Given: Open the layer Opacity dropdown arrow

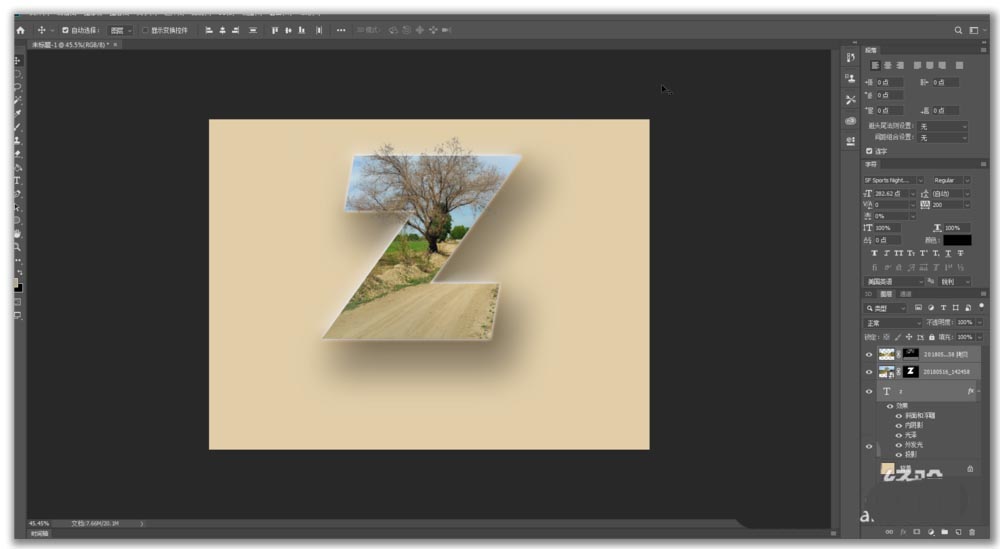Looking at the screenshot, I should pos(980,323).
